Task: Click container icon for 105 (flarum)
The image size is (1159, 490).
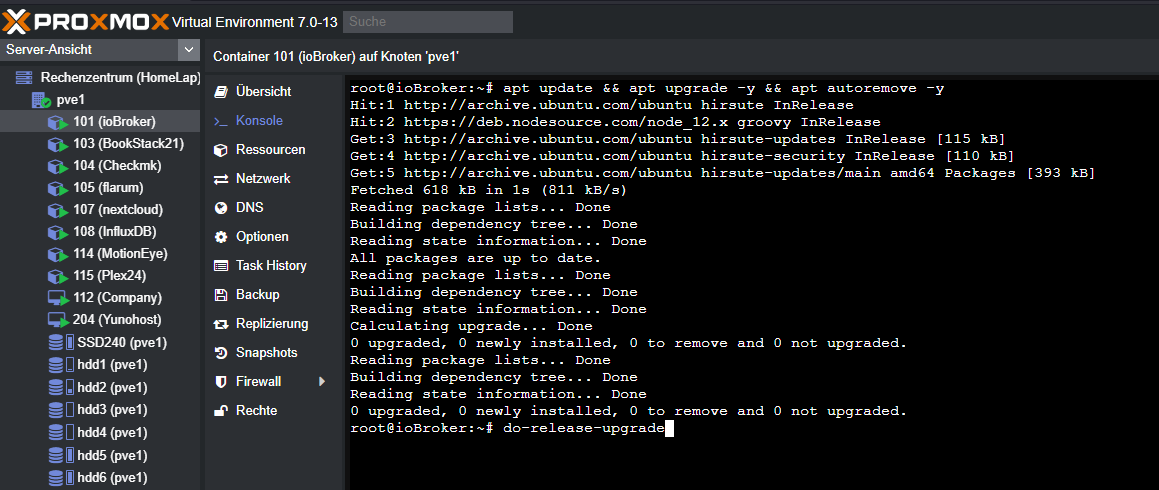Action: [x=57, y=188]
